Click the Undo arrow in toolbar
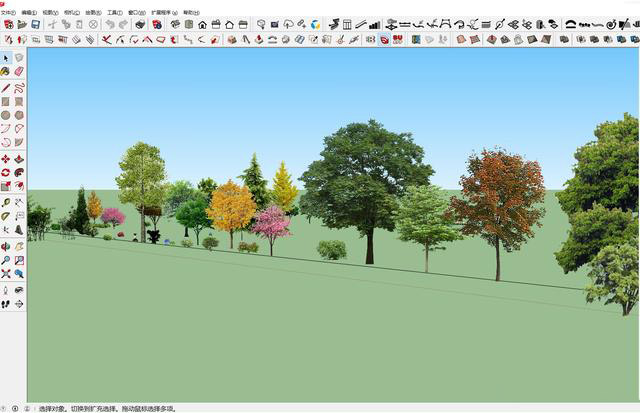 point(110,24)
